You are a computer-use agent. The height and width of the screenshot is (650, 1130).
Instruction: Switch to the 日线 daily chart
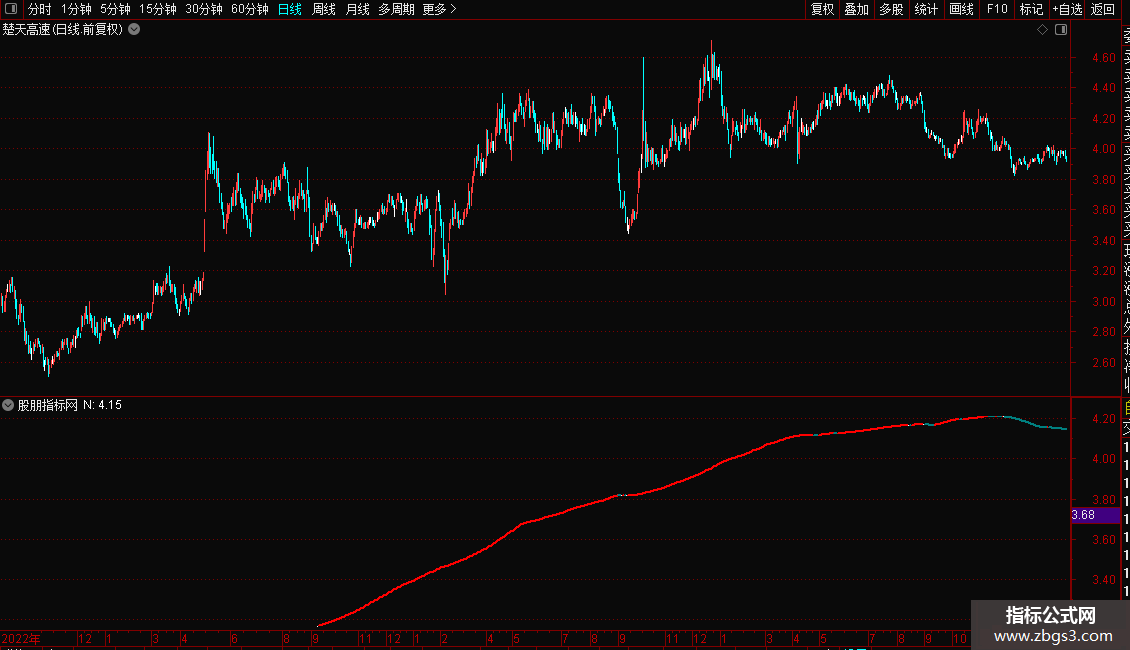290,9
